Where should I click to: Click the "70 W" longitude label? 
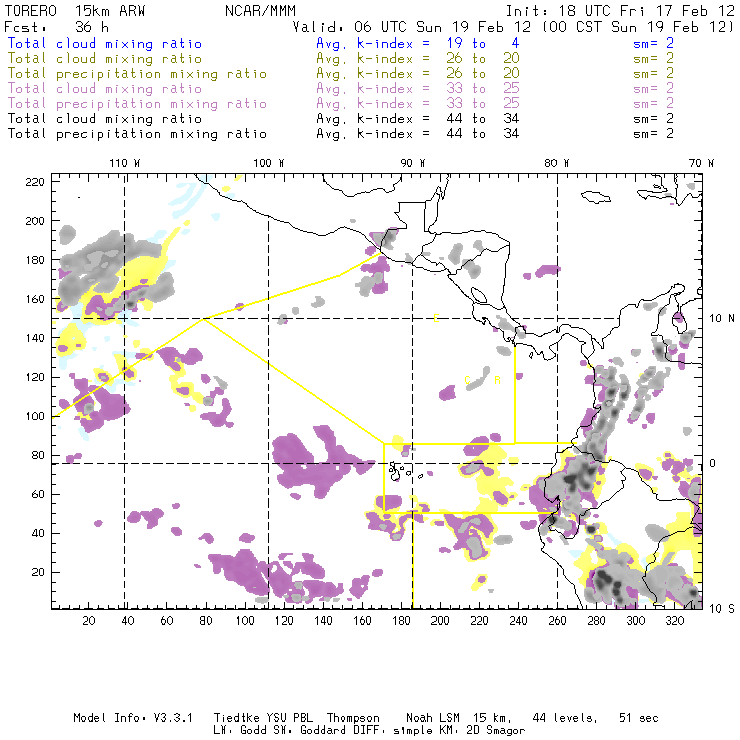701,163
